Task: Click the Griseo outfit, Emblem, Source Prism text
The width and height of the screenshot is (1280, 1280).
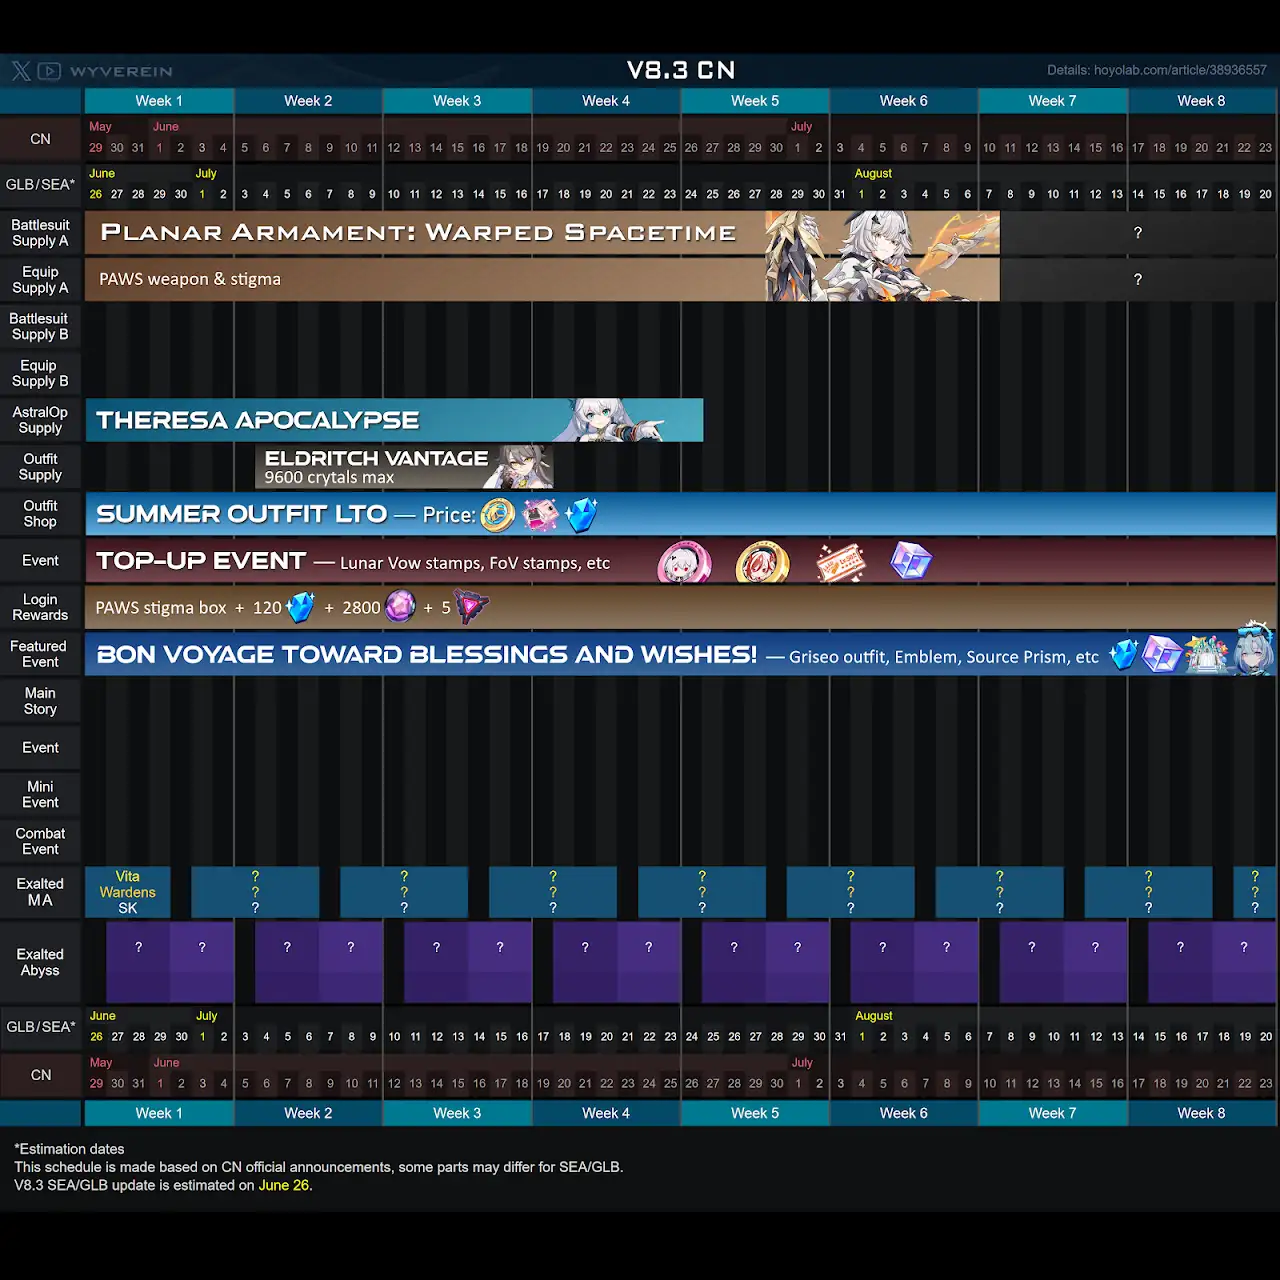Action: 944,657
